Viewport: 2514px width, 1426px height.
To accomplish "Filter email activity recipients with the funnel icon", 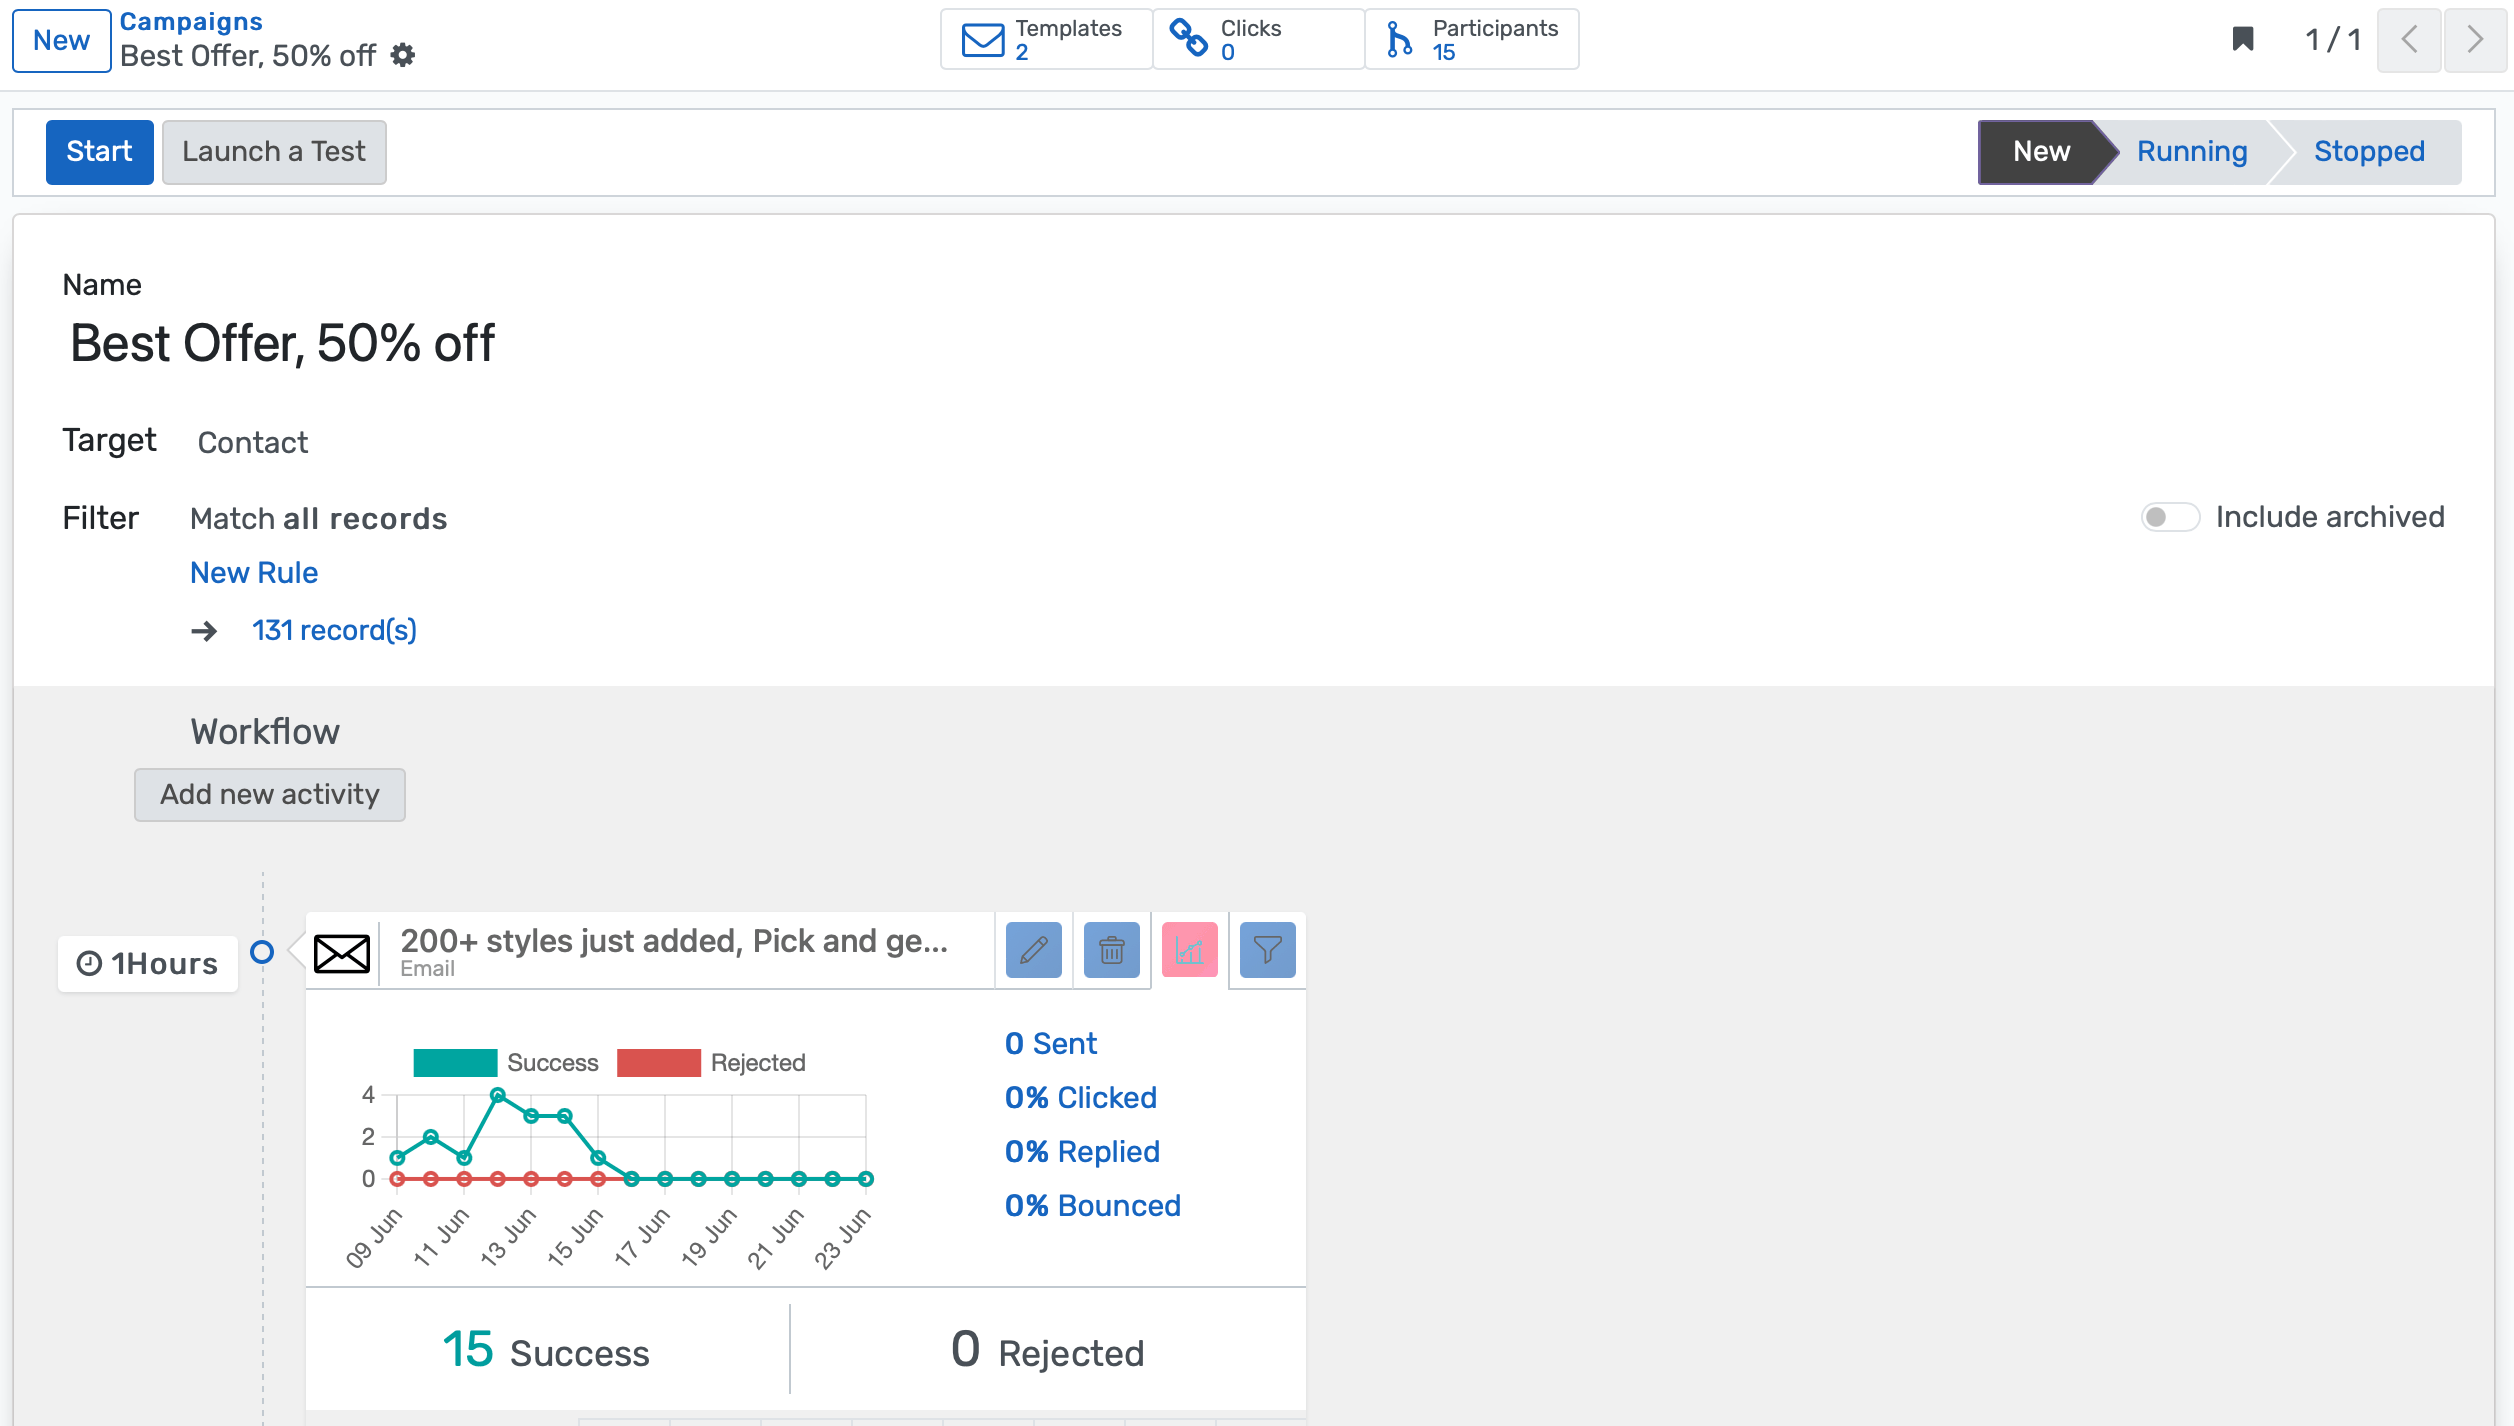I will (x=1267, y=950).
